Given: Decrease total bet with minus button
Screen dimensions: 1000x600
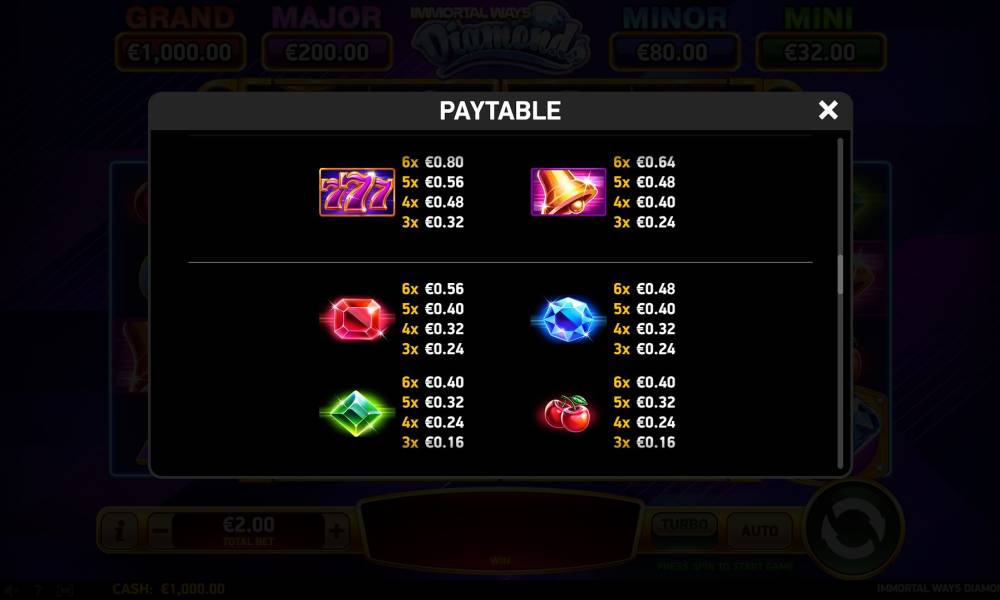Looking at the screenshot, I should coord(160,530).
